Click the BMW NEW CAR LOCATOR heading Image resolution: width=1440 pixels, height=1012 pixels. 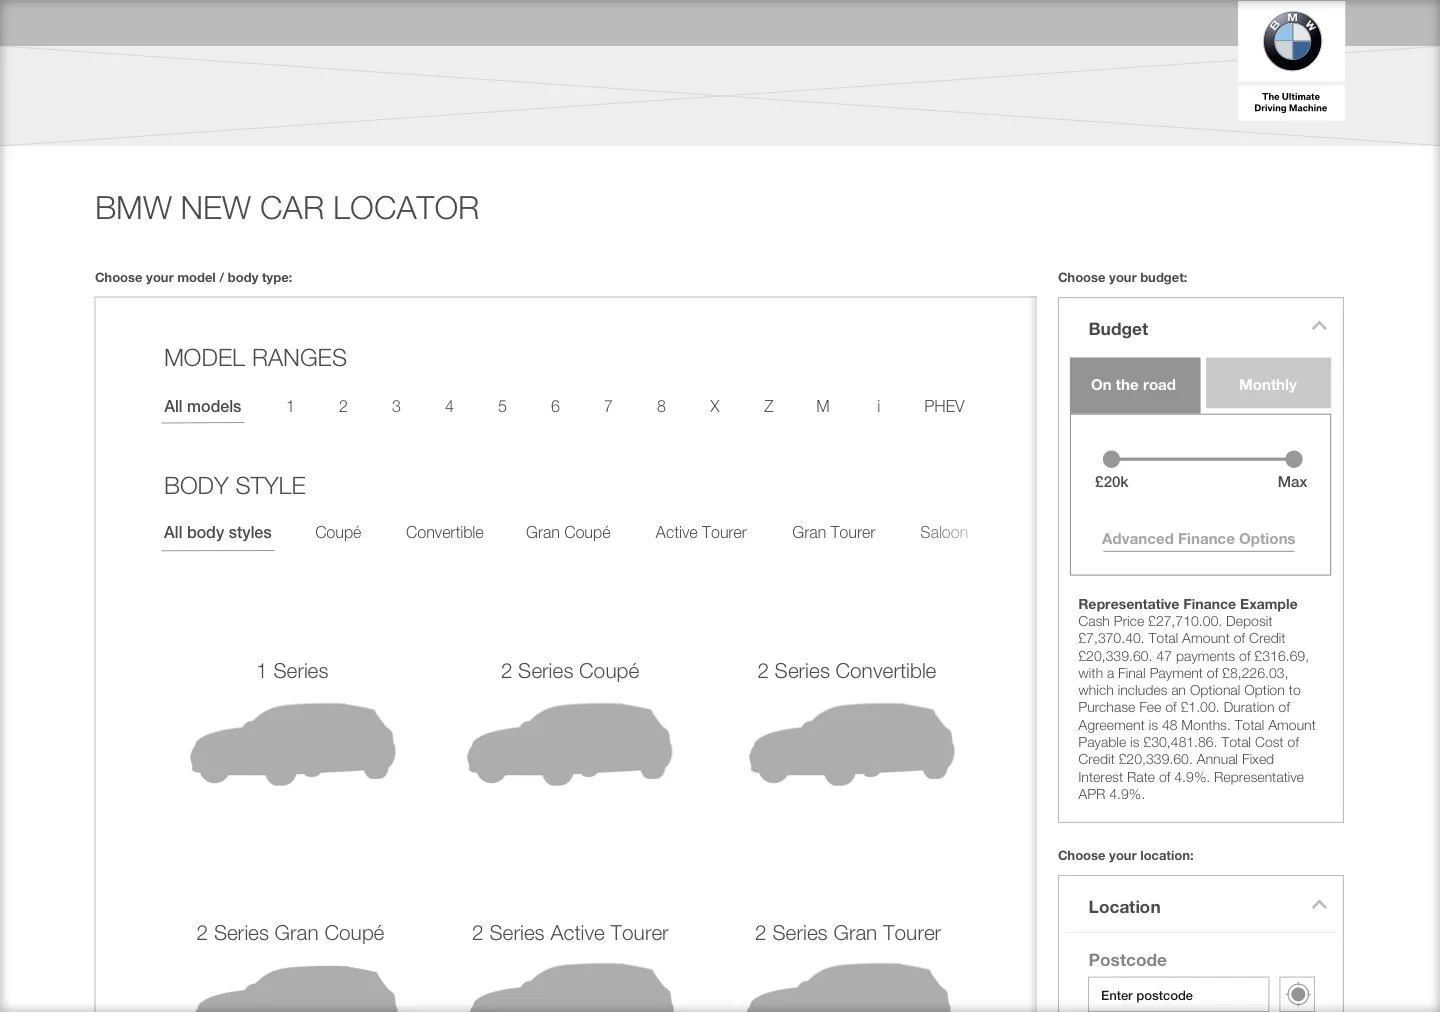click(287, 208)
